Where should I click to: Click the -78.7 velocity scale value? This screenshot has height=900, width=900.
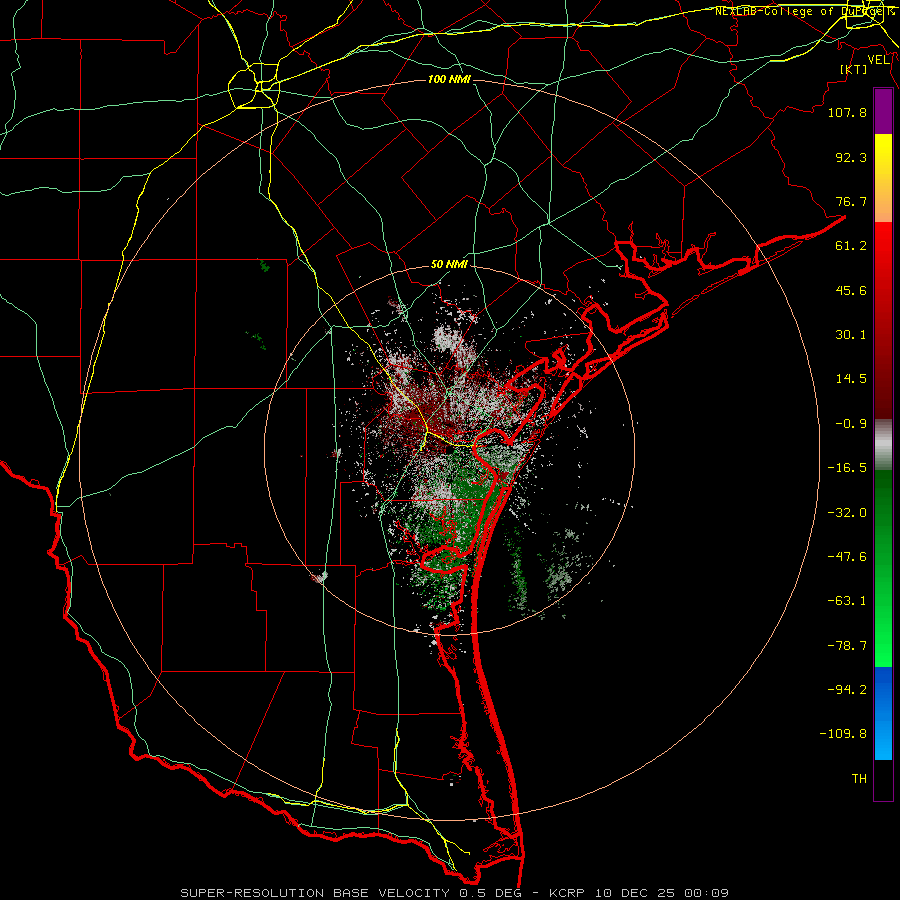[847, 646]
